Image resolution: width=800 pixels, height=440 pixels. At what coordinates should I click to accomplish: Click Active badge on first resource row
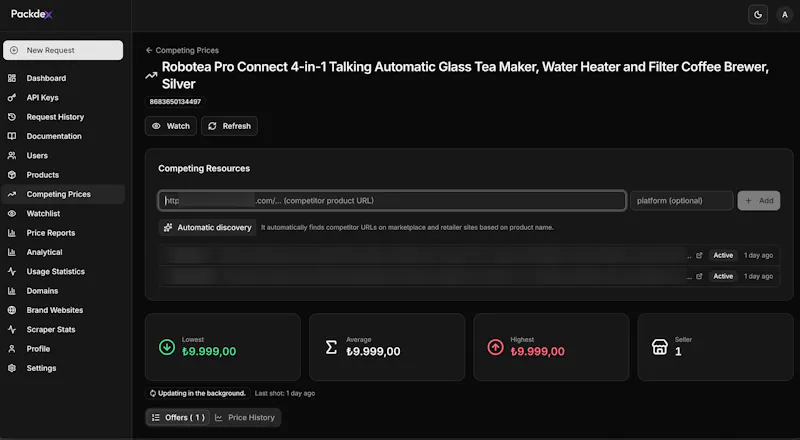[723, 255]
